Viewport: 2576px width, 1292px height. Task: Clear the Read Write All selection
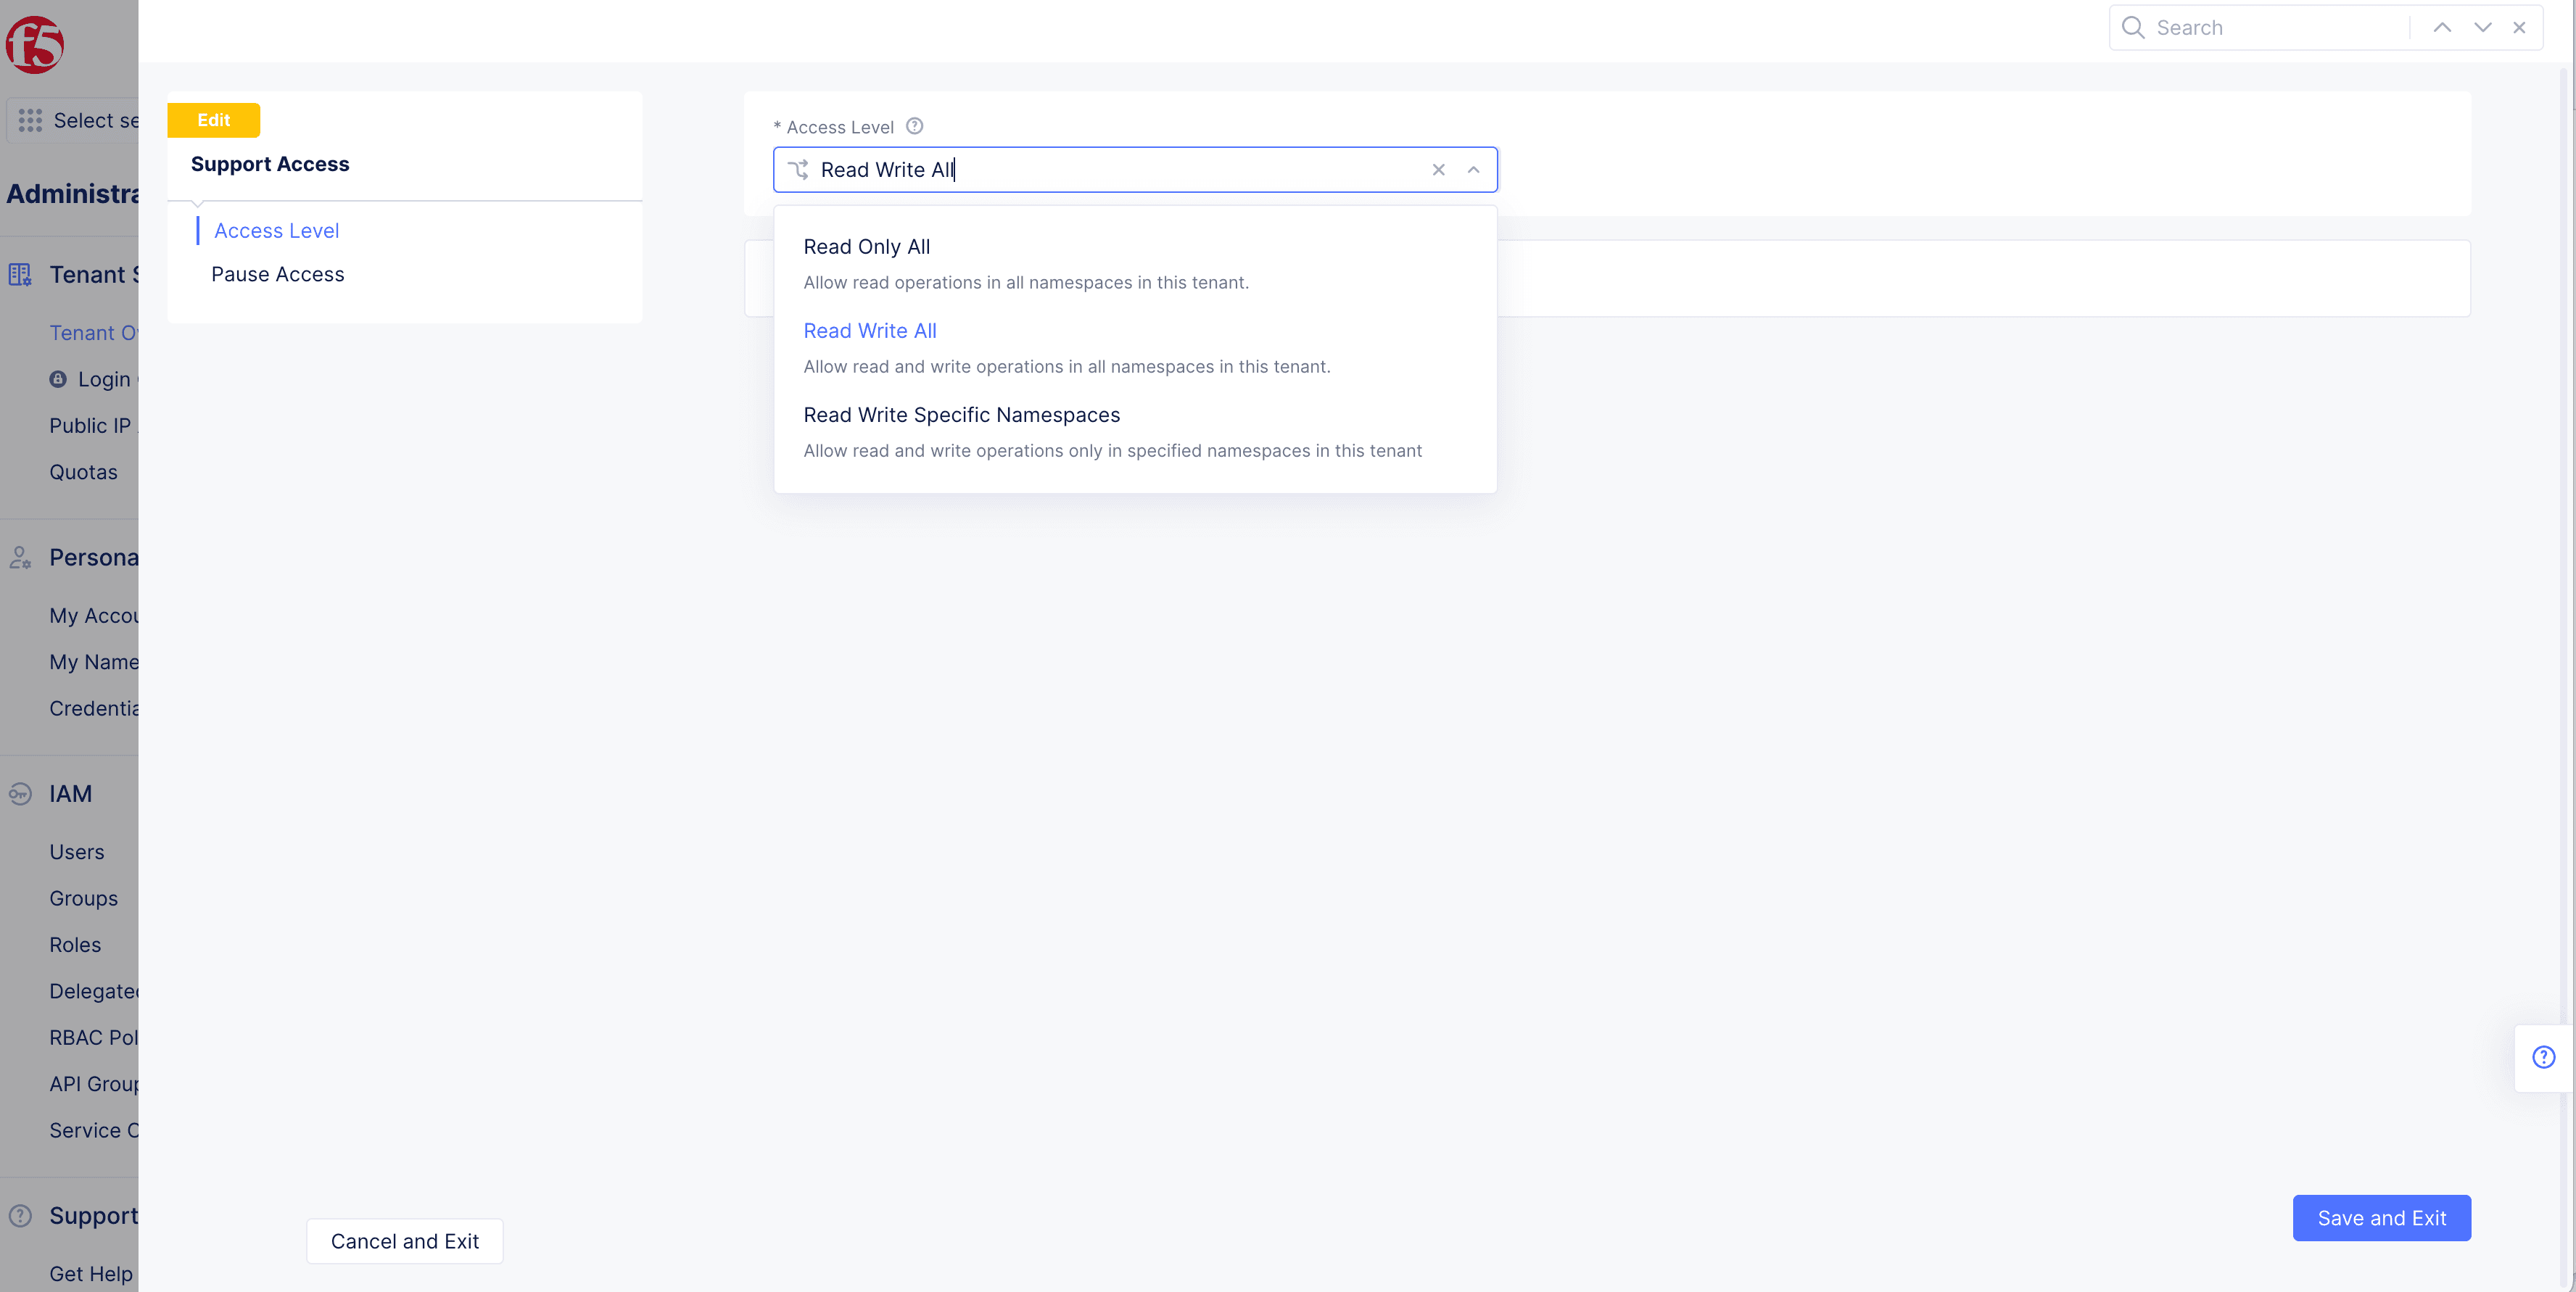click(x=1437, y=170)
